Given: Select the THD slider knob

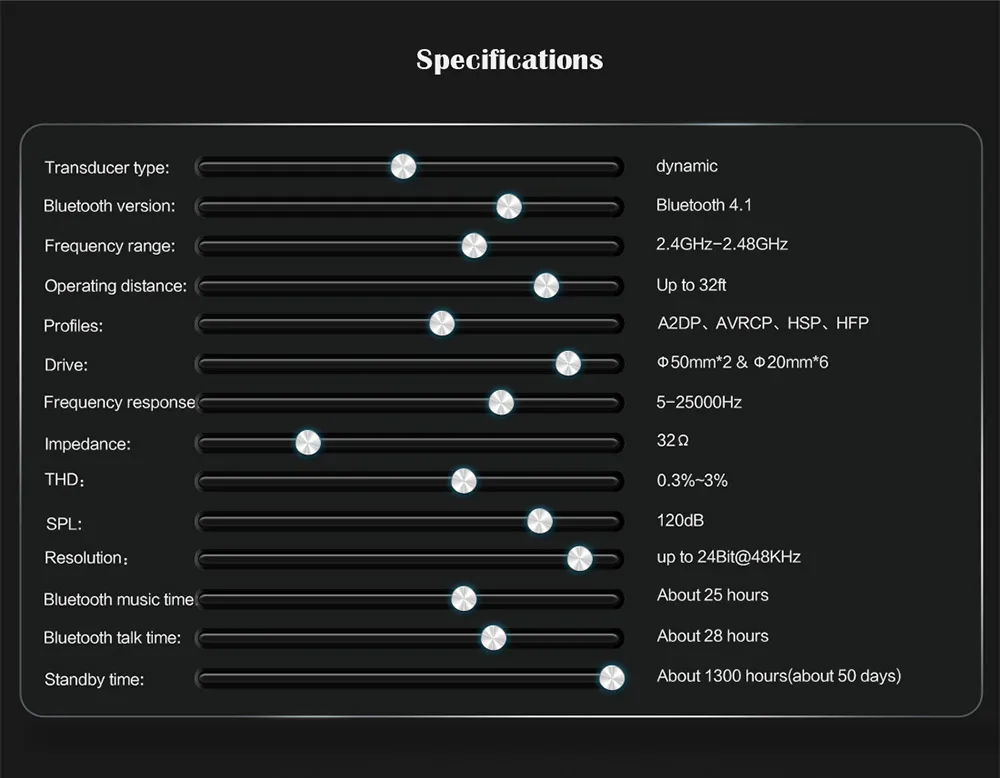Looking at the screenshot, I should [x=464, y=481].
